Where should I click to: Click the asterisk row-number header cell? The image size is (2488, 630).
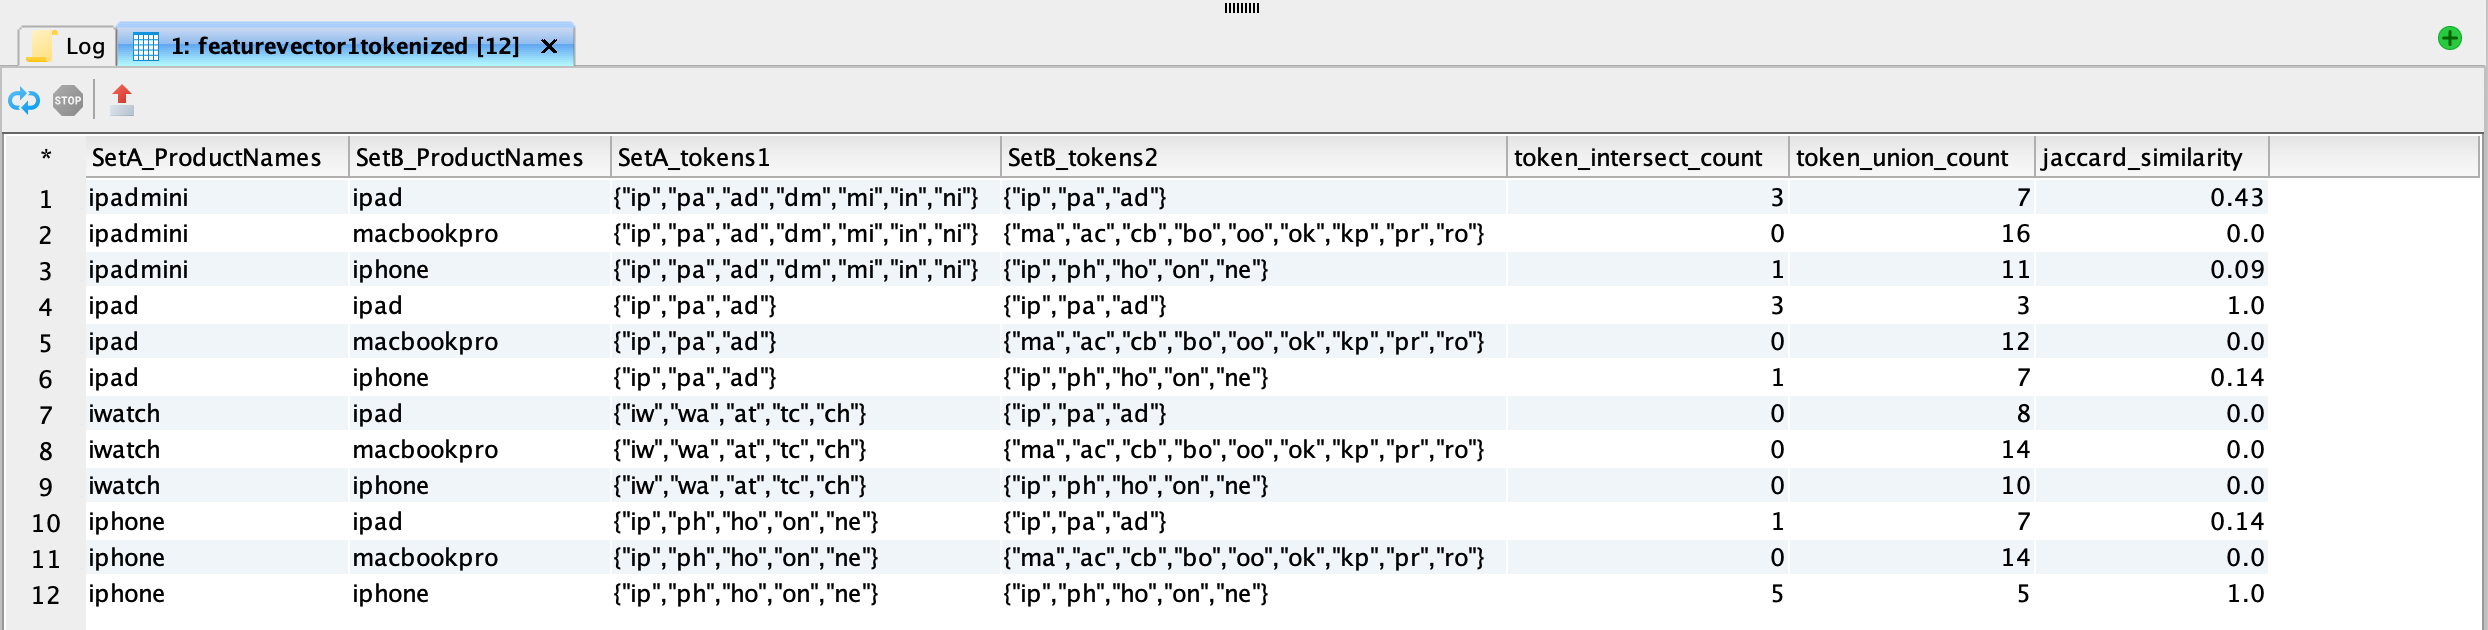46,157
